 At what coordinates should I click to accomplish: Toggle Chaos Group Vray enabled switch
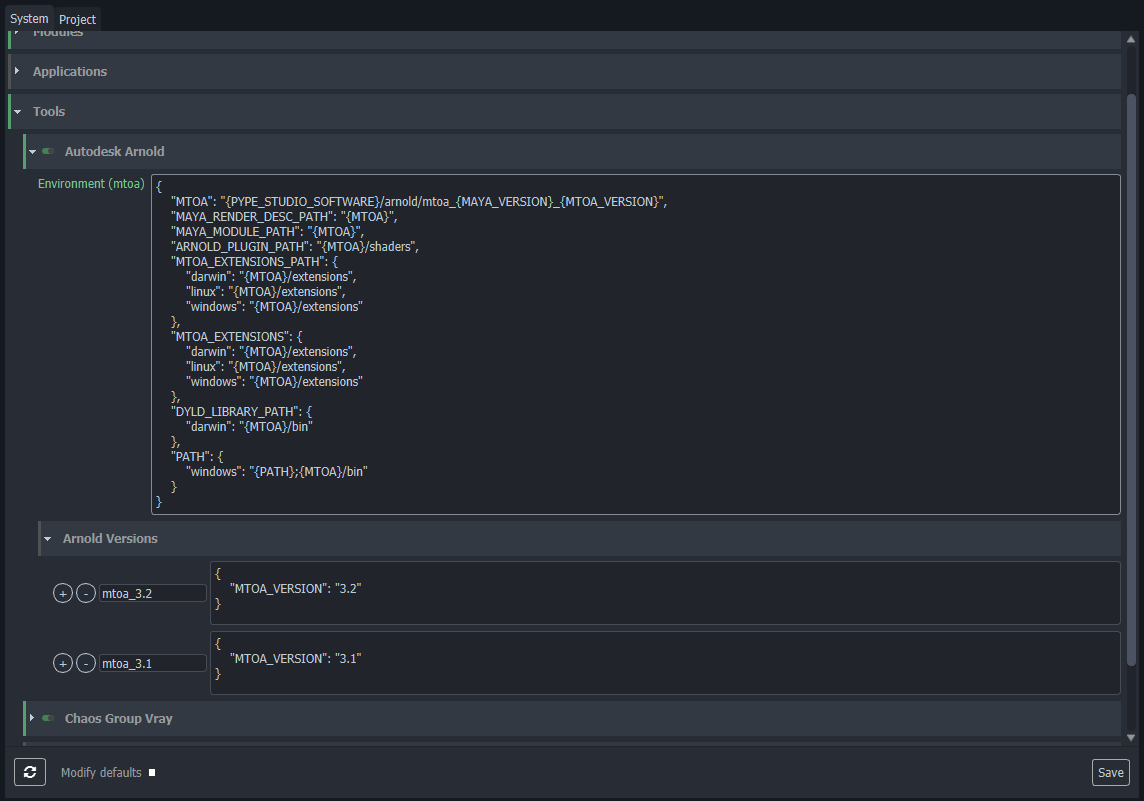pos(48,718)
